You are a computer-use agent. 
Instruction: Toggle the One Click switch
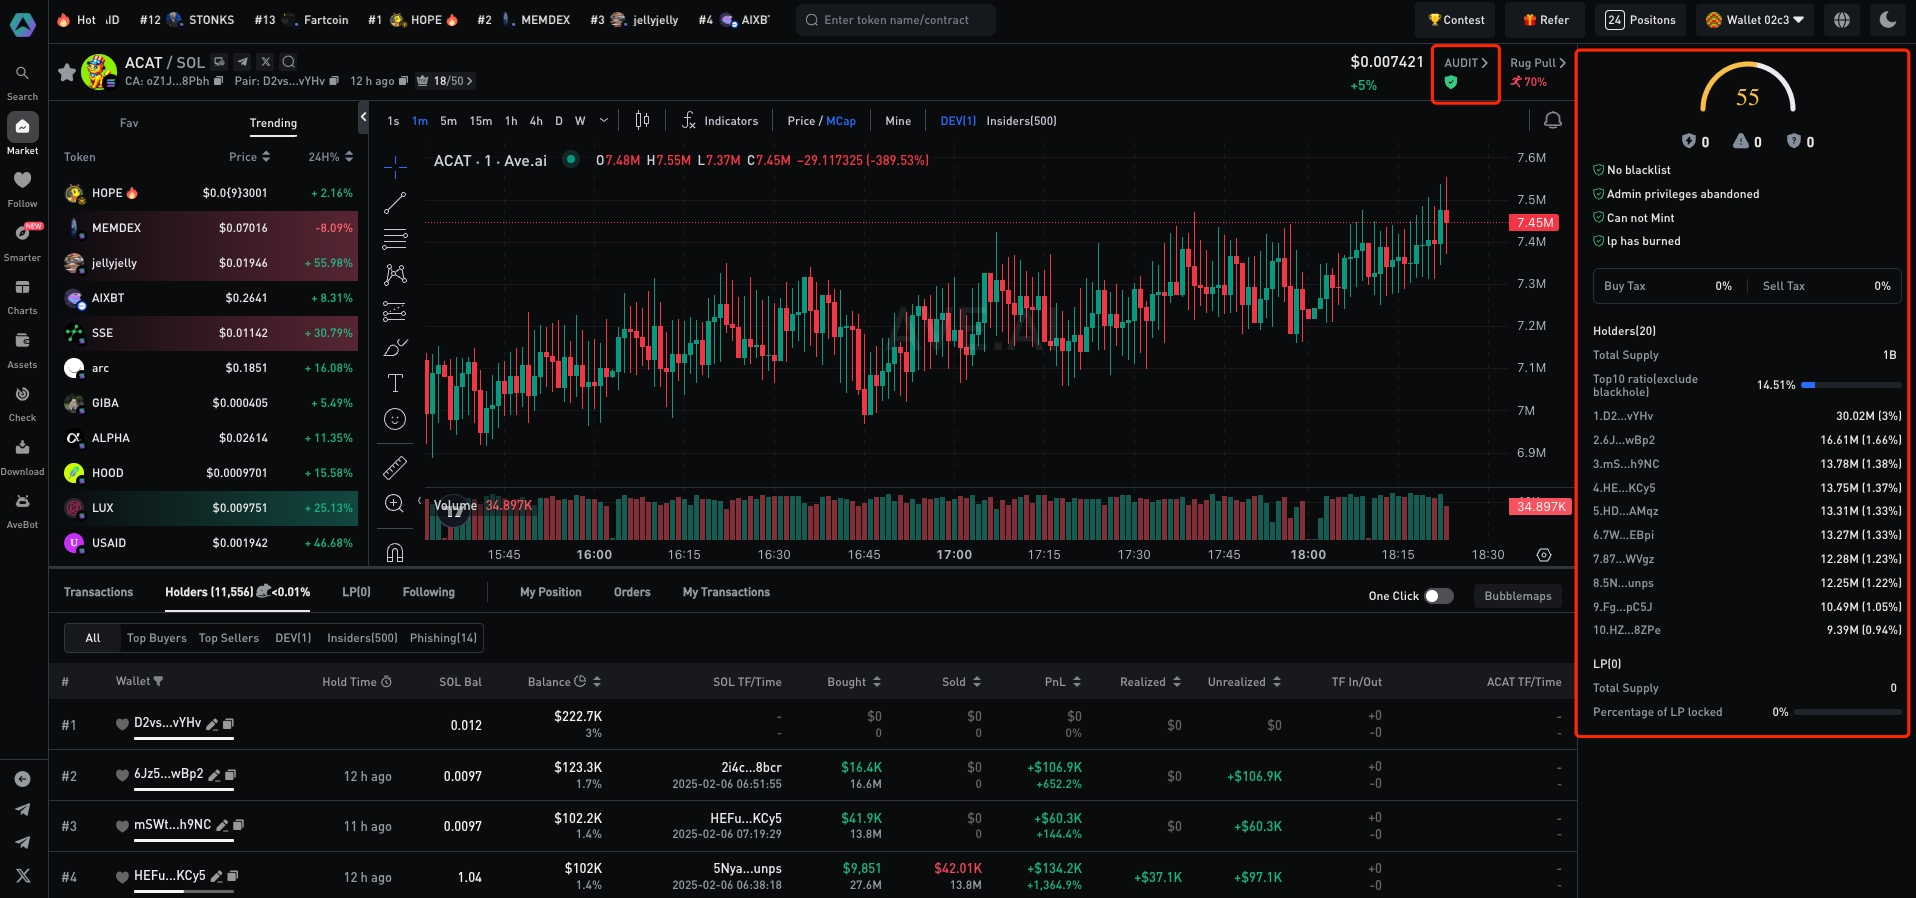[x=1438, y=596]
